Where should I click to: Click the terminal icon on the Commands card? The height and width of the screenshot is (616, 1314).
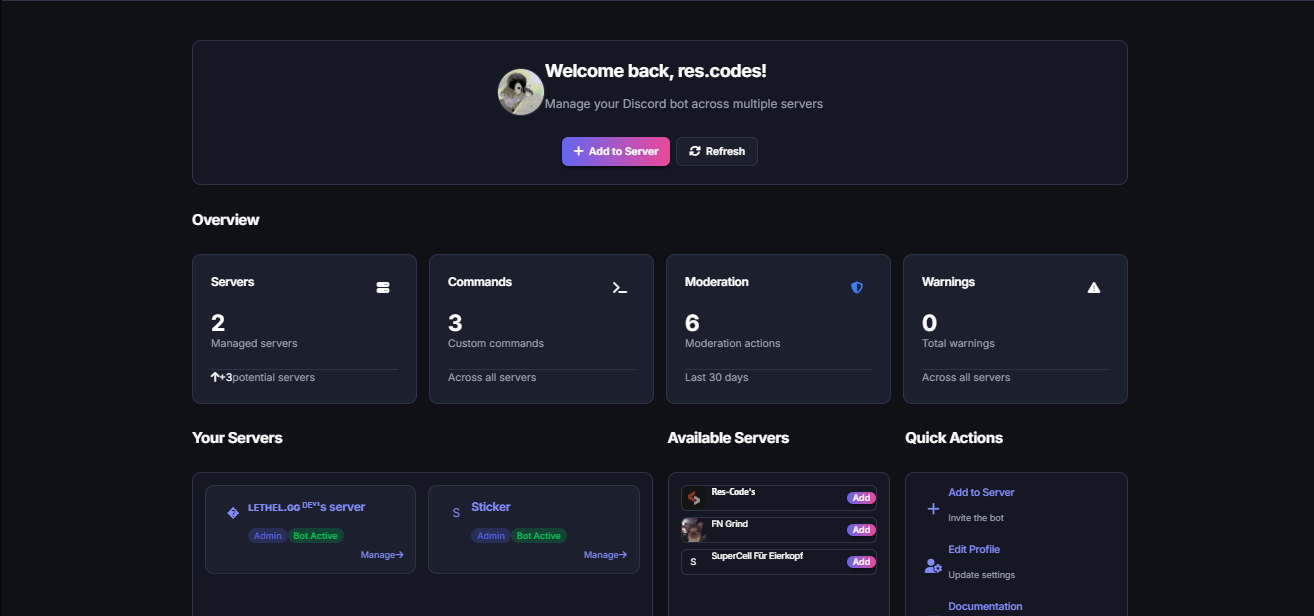tap(620, 287)
